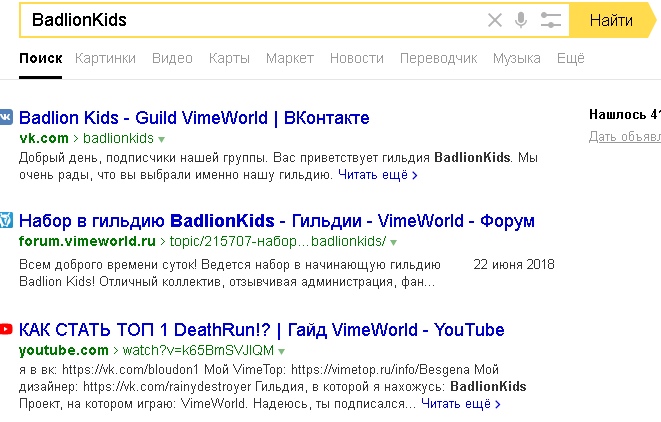
Task: Go to the Новости tab
Action: point(357,58)
